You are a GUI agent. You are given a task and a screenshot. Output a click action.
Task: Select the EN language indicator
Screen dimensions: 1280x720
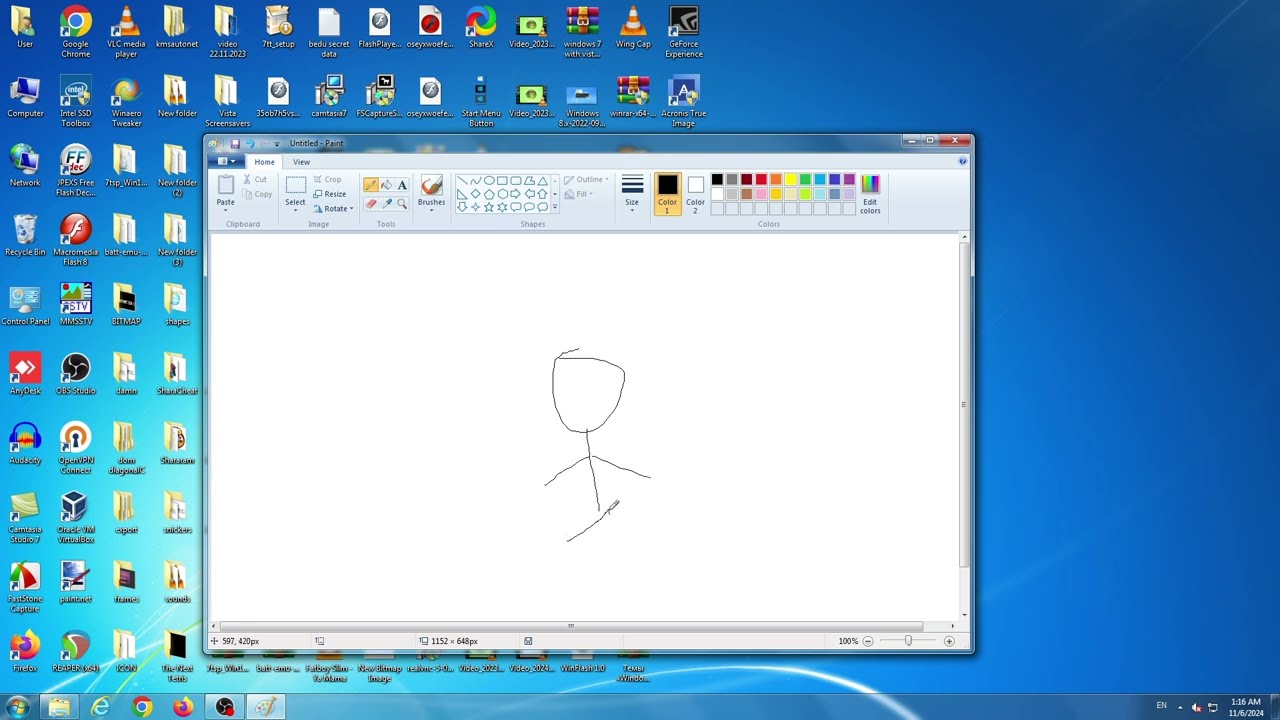point(1161,706)
